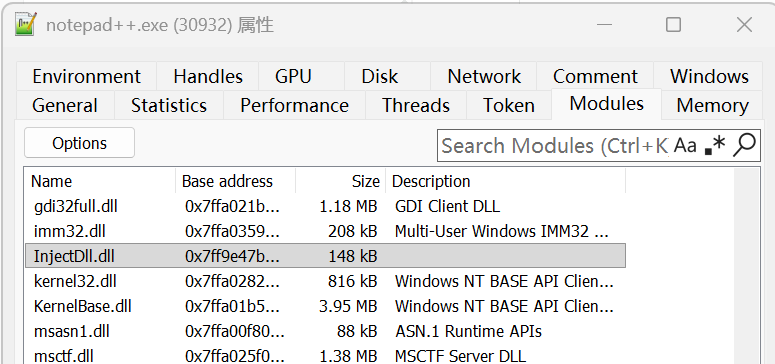Click the GDI Client DLL description
Viewport: 775px width, 364px height.
coord(447,206)
